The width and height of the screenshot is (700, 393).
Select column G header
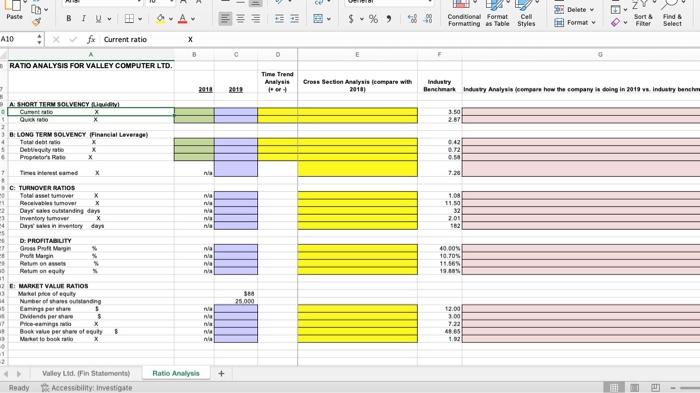[x=600, y=54]
